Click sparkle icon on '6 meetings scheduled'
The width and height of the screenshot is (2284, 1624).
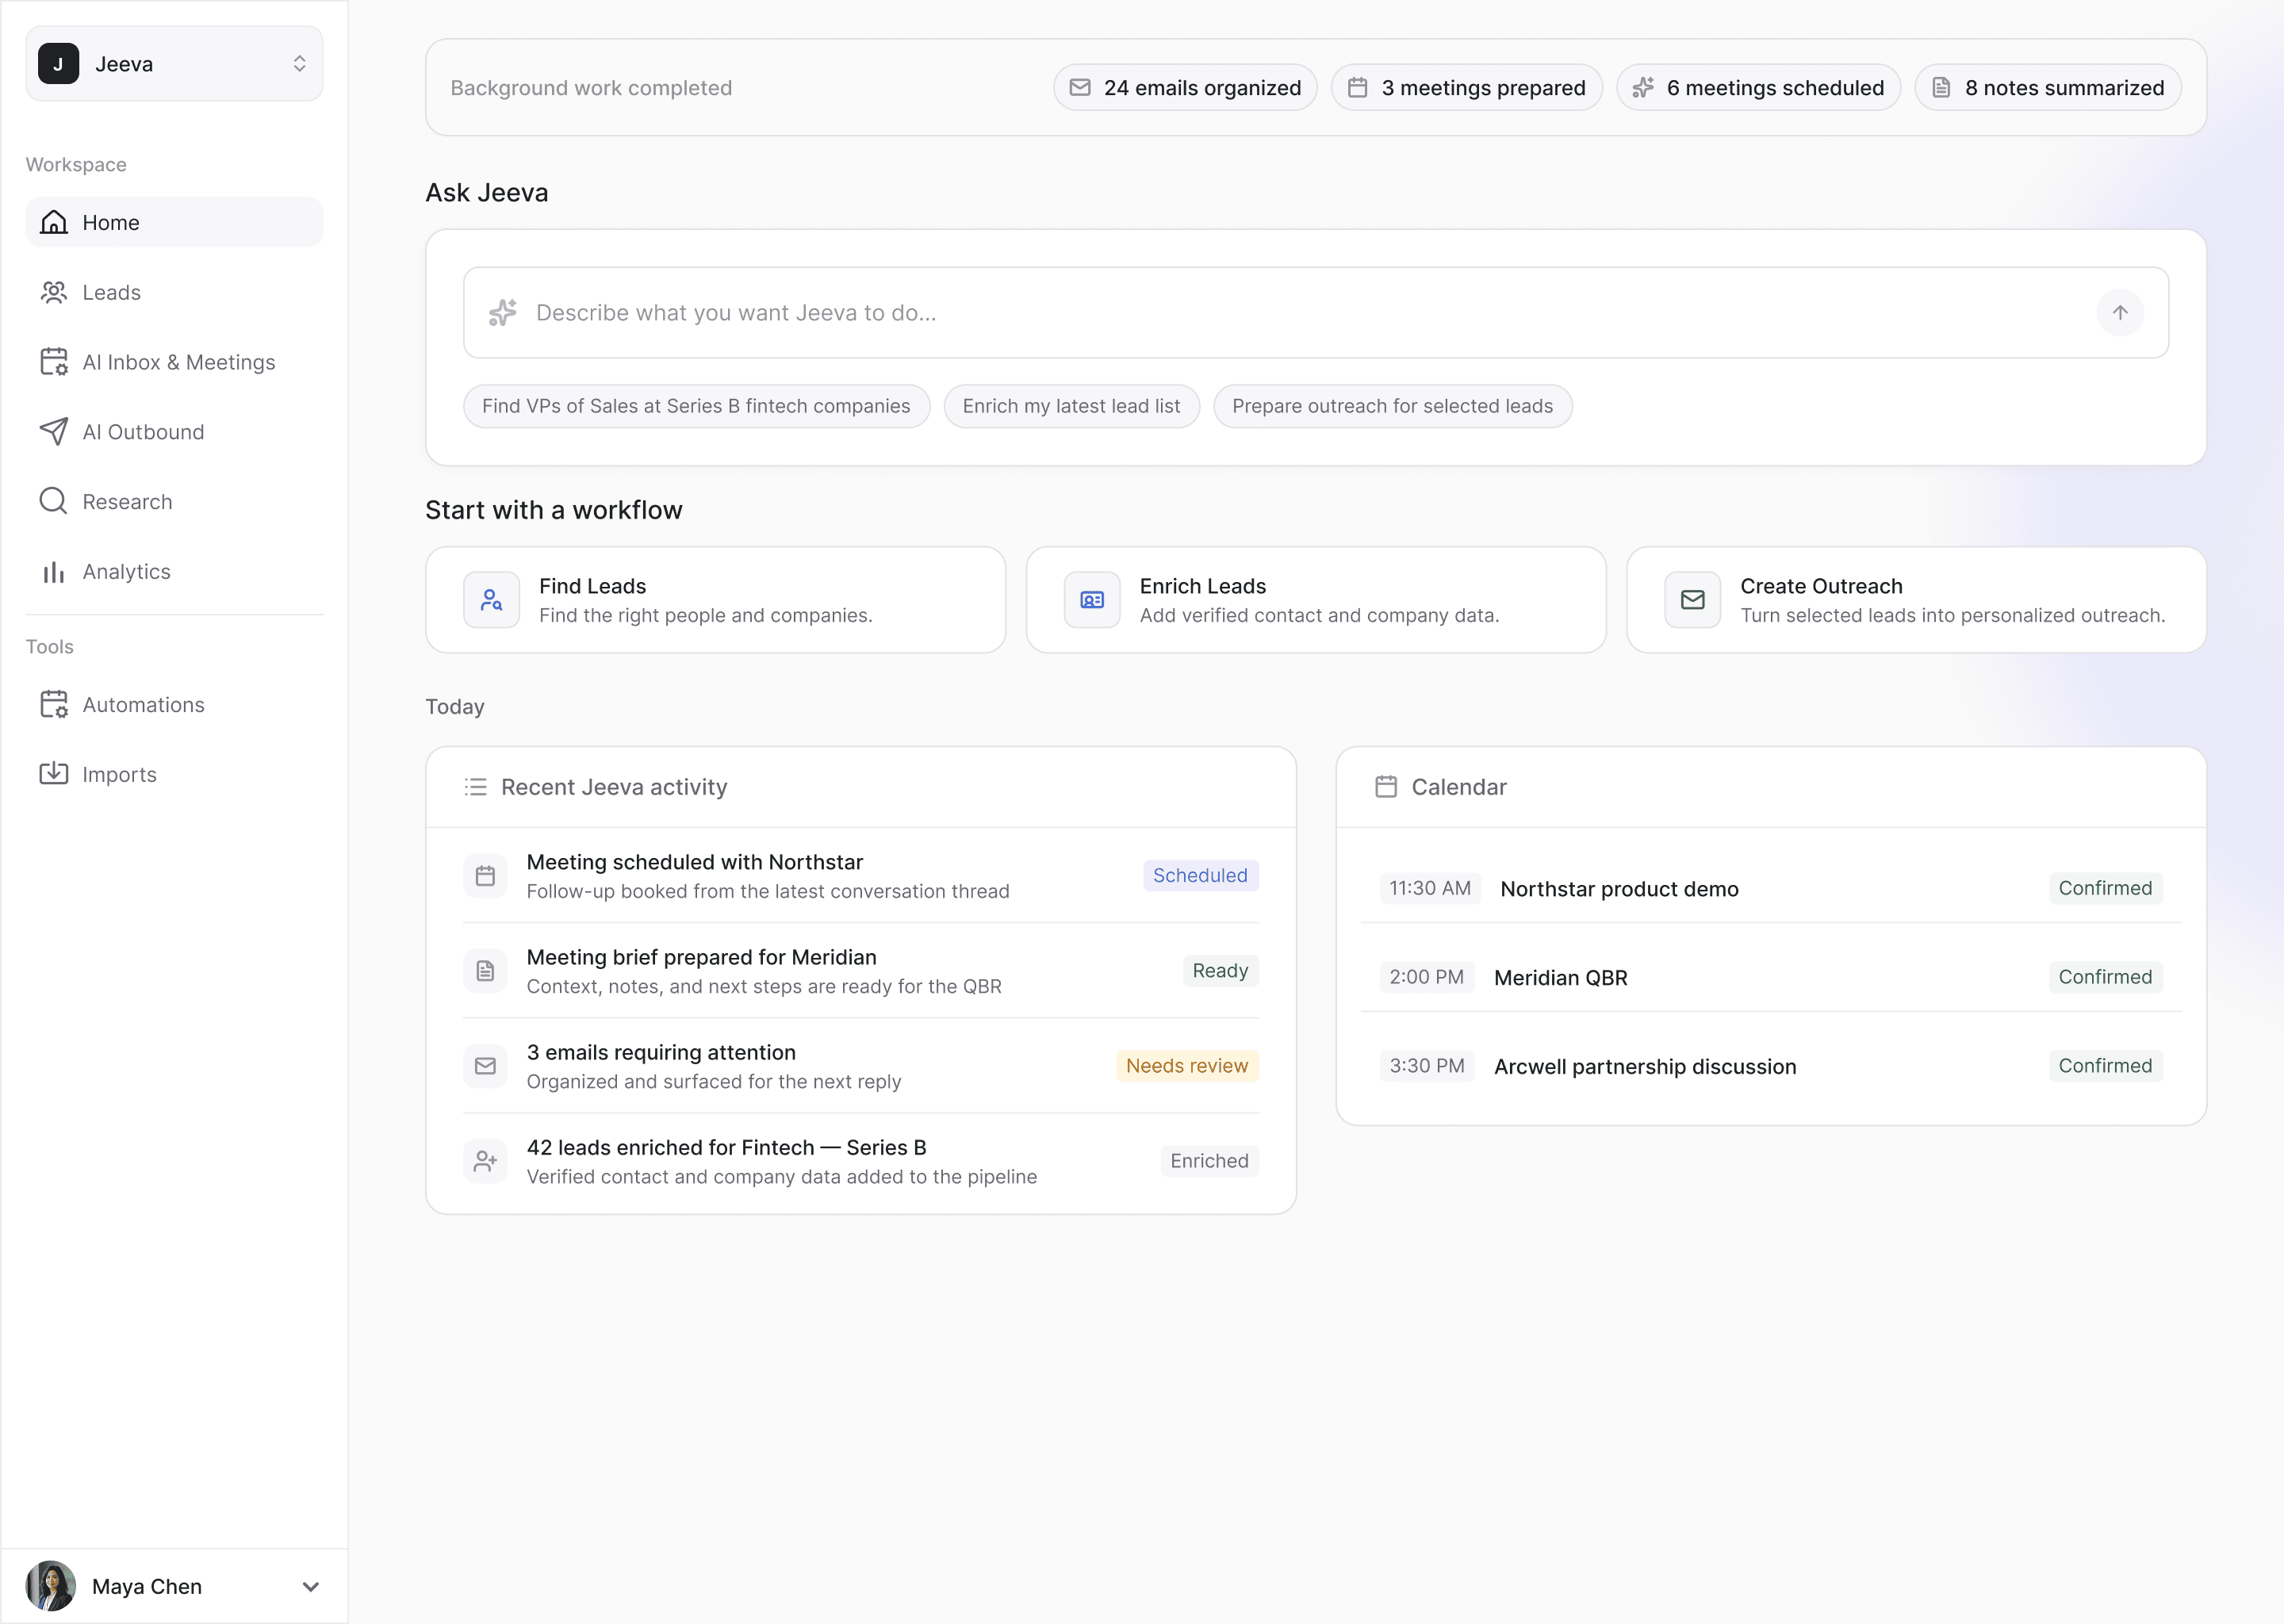(x=1643, y=88)
